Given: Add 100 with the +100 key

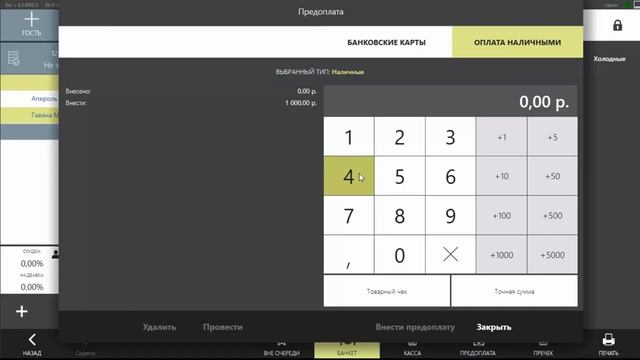Looking at the screenshot, I should (501, 215).
